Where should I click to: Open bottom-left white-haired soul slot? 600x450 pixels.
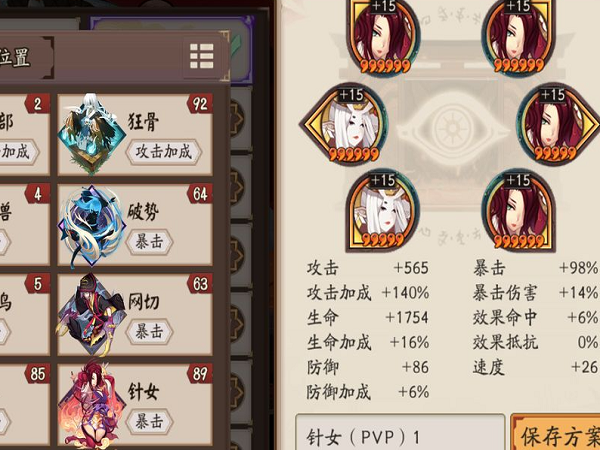(383, 210)
